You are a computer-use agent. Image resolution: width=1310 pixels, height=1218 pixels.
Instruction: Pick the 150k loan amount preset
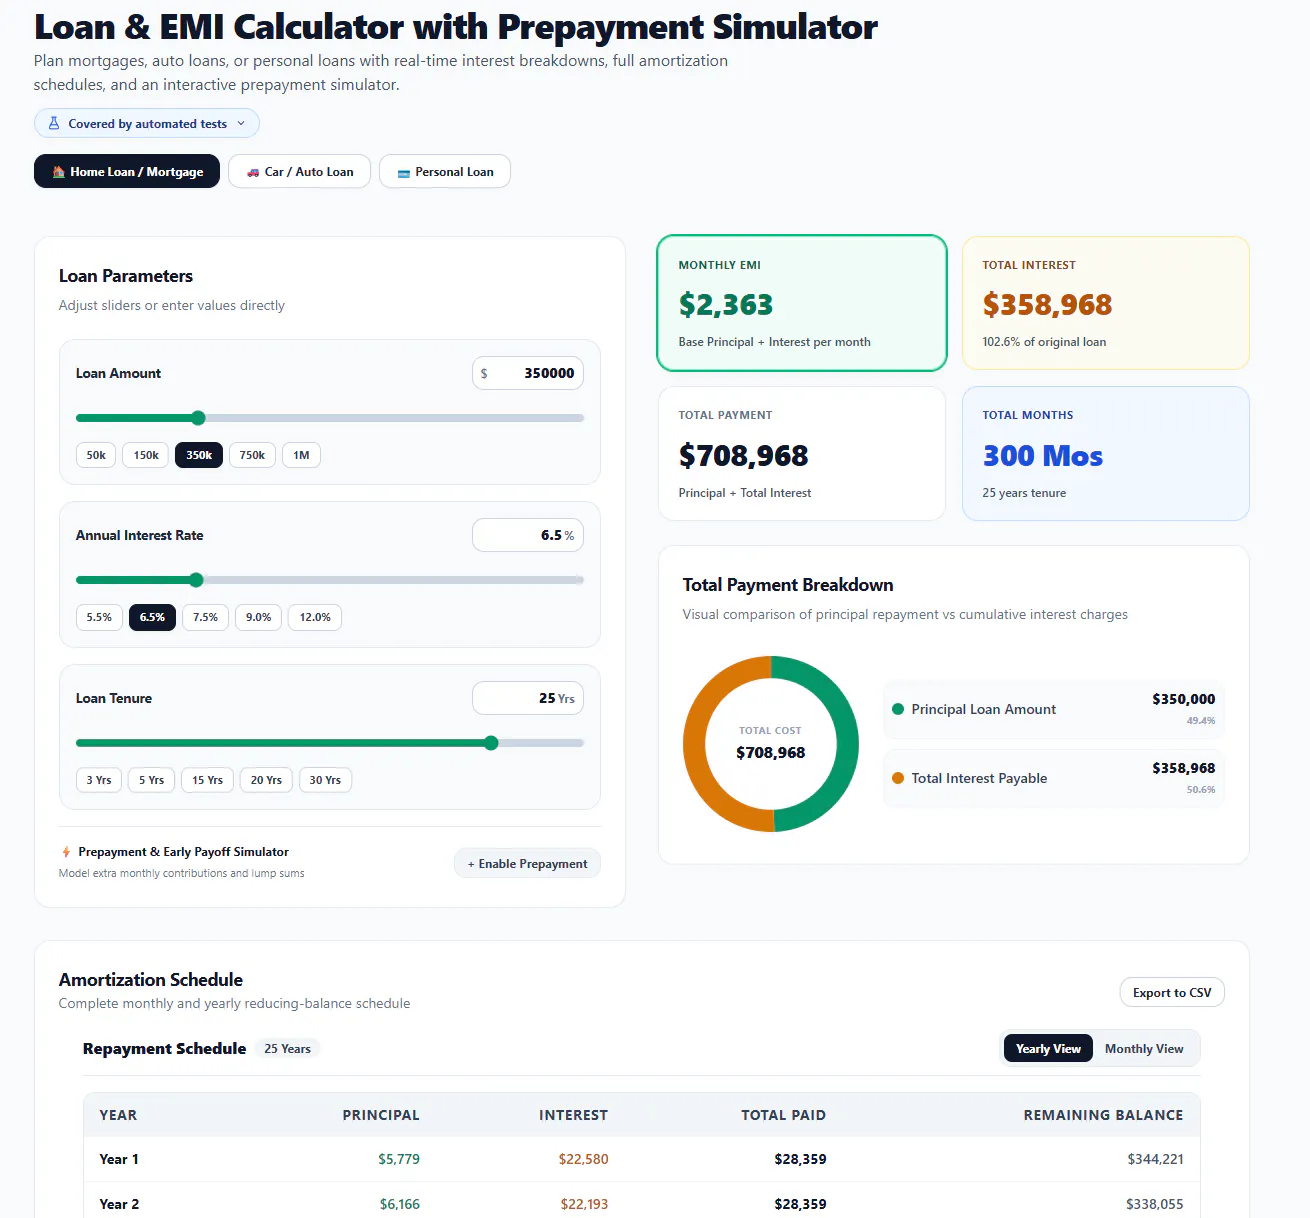coord(146,455)
